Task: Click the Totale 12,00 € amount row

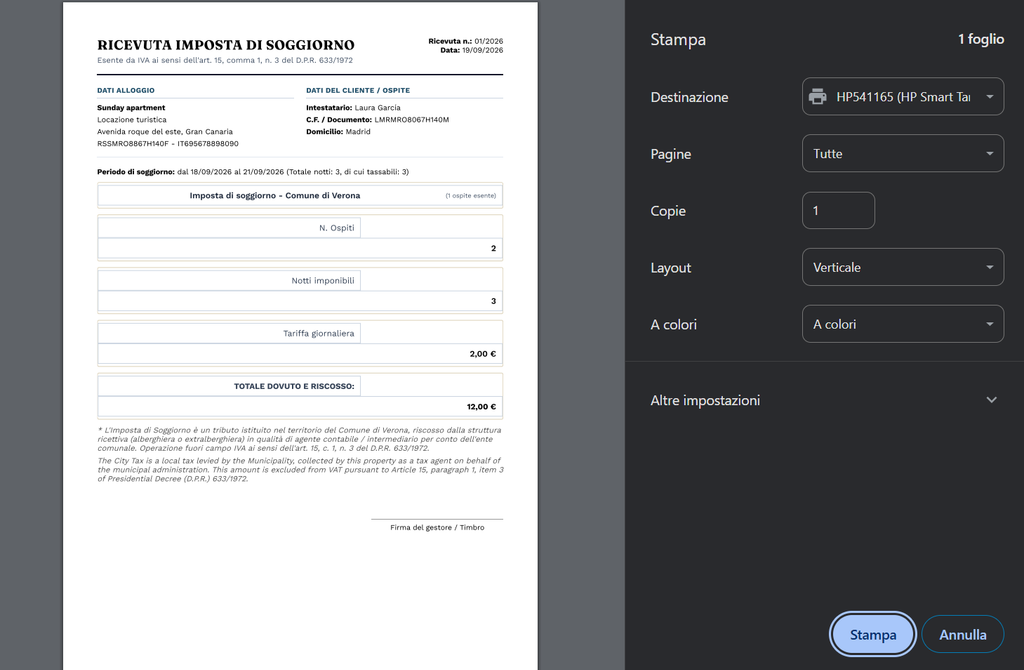Action: point(300,407)
